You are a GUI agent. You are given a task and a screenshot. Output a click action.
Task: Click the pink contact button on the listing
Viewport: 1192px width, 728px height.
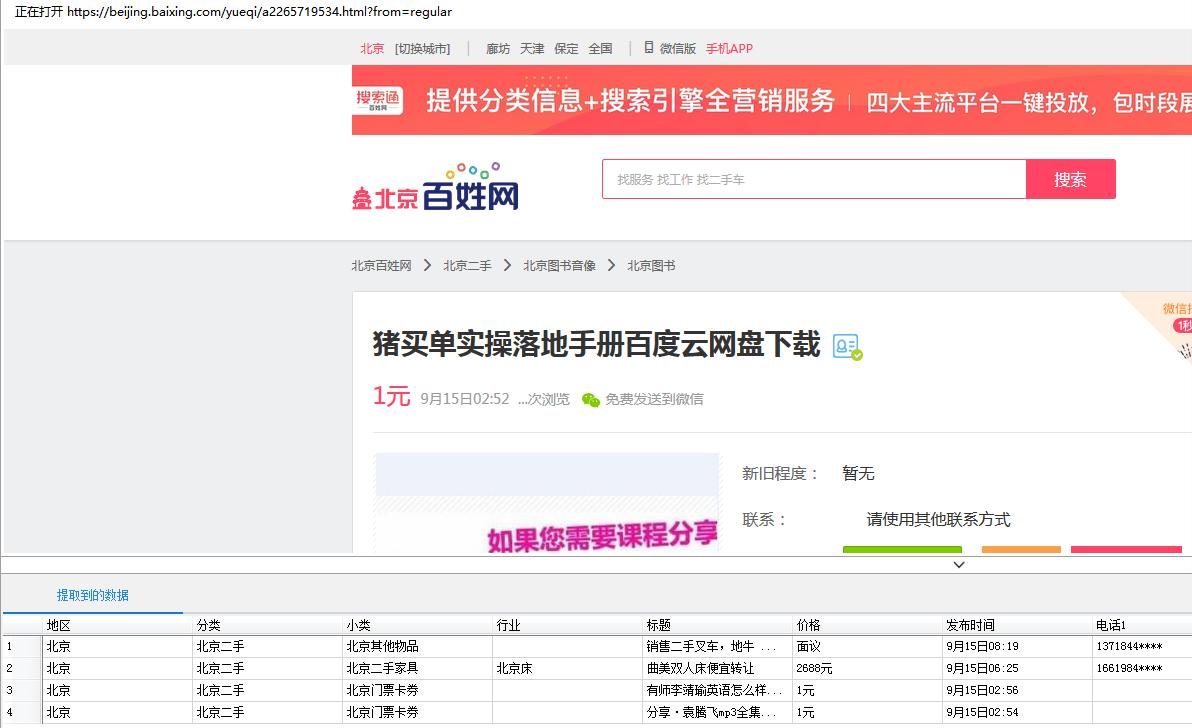pyautogui.click(x=1126, y=549)
